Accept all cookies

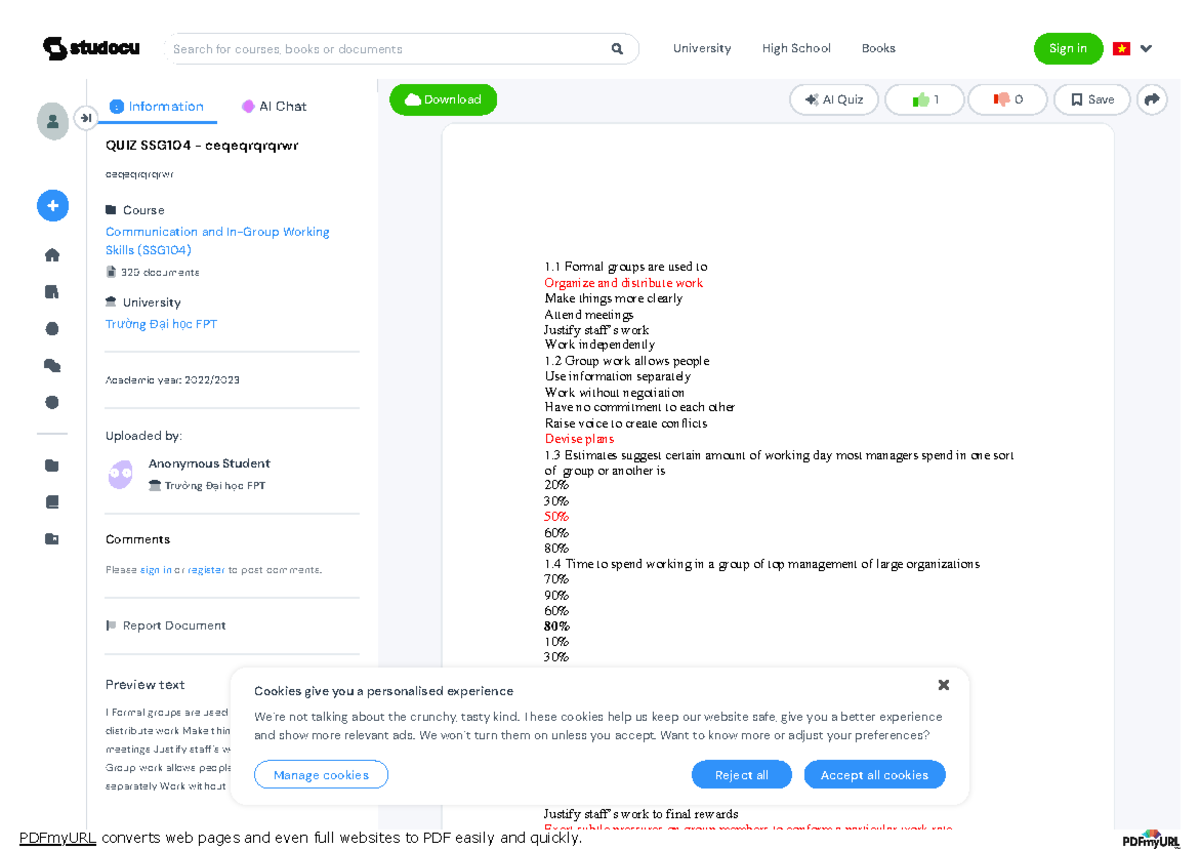click(874, 774)
